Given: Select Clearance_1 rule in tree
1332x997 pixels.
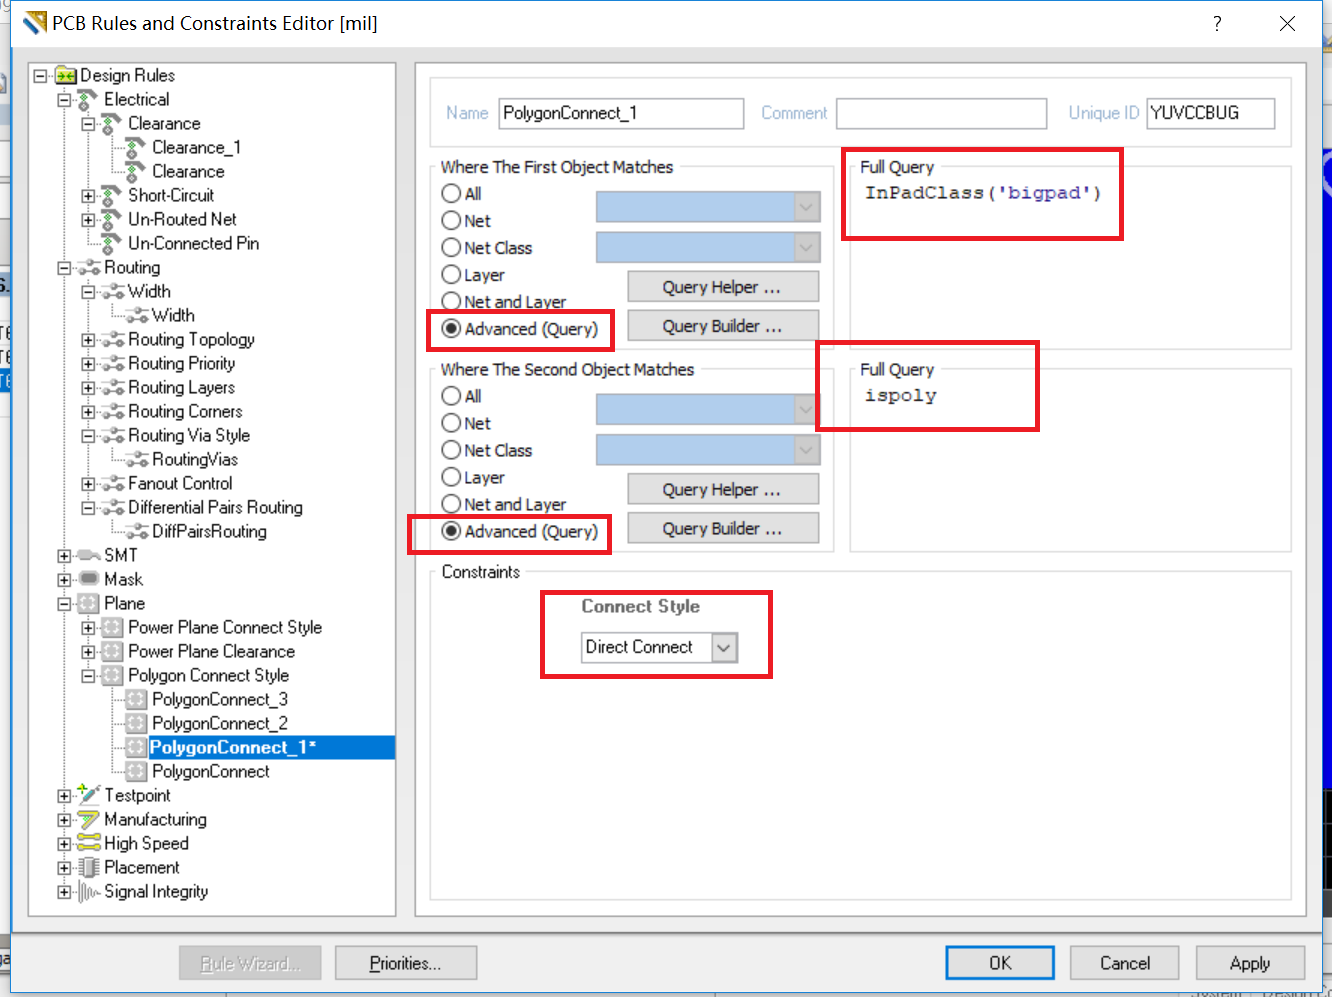Looking at the screenshot, I should [x=196, y=147].
